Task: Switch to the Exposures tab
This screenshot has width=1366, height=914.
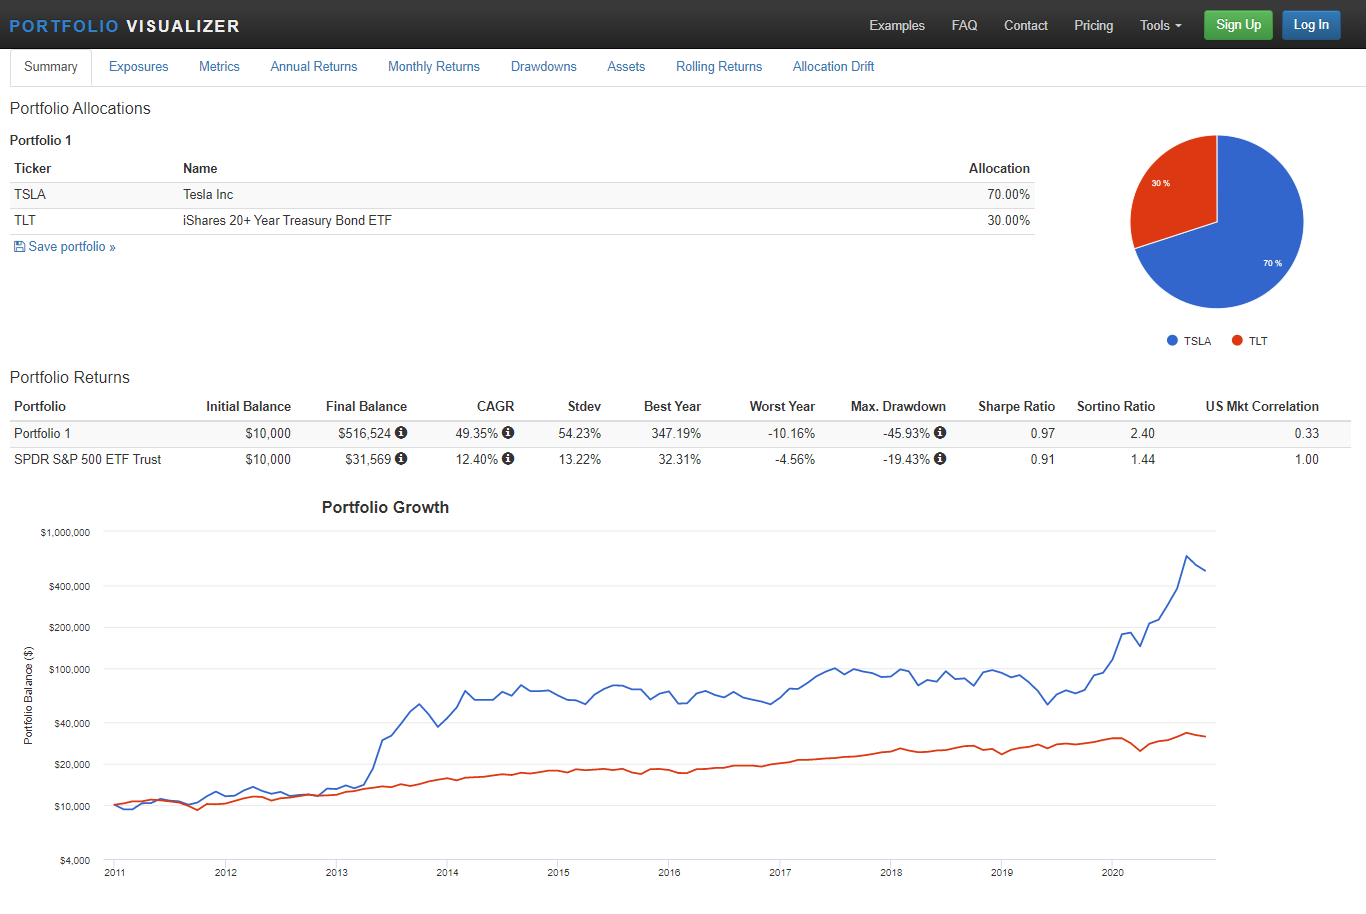Action: (138, 67)
